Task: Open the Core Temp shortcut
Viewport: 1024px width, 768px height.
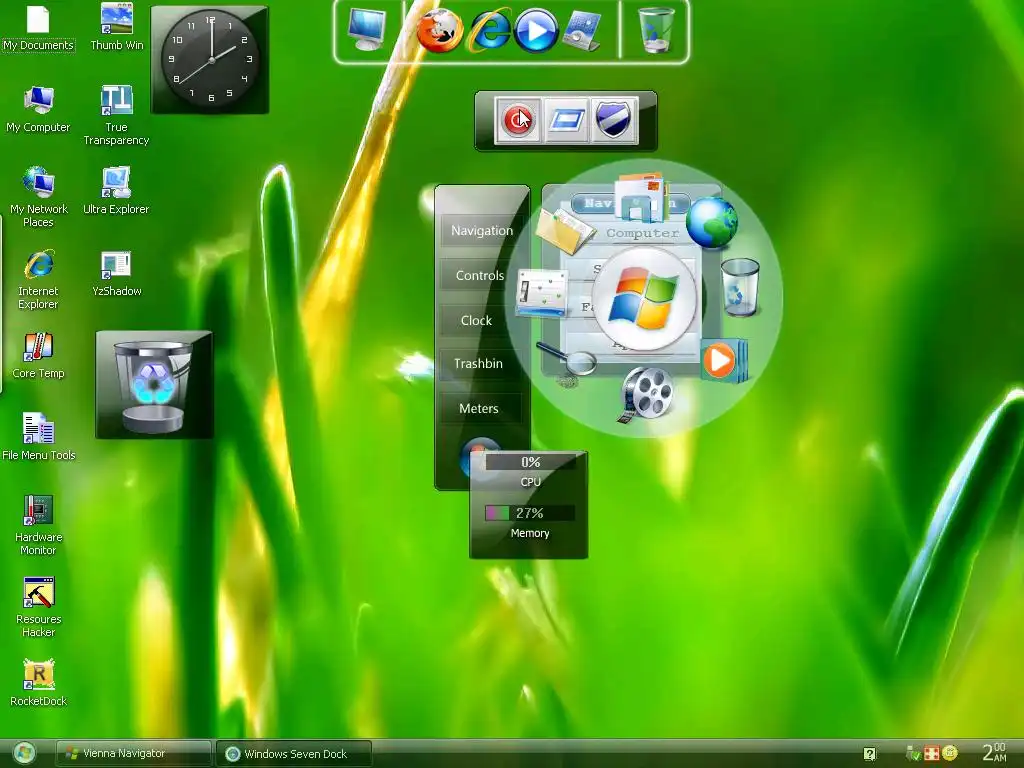Action: click(x=38, y=356)
